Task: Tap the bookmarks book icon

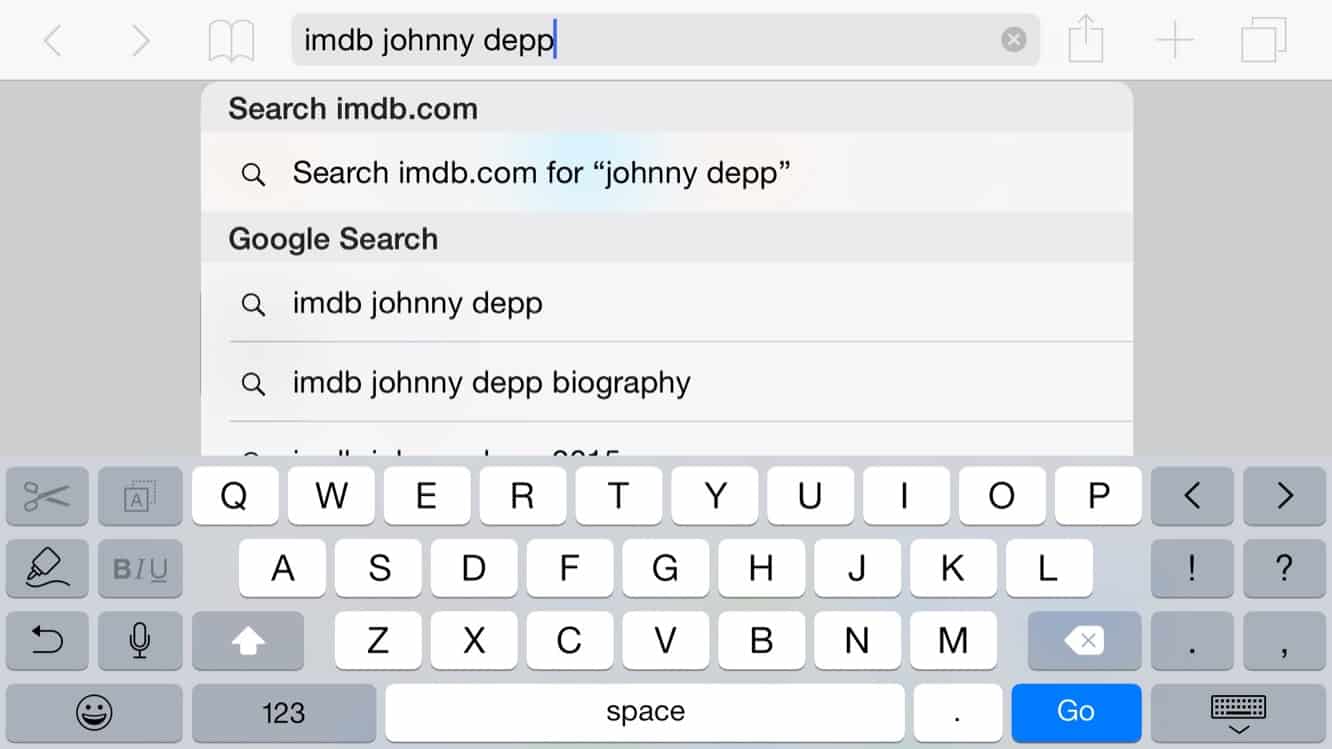Action: pyautogui.click(x=231, y=41)
